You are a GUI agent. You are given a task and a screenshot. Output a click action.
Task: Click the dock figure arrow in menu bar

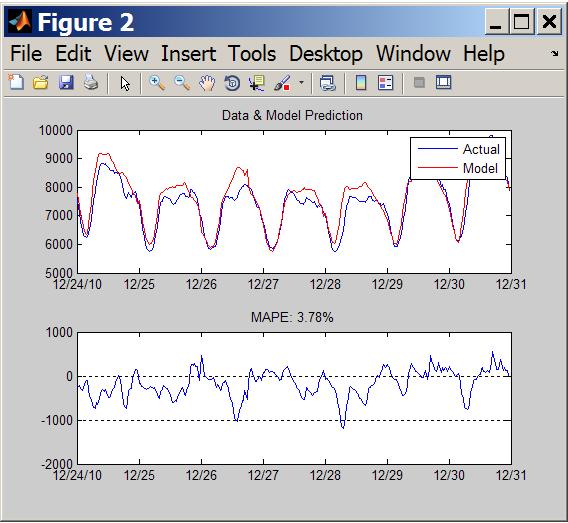click(x=554, y=54)
